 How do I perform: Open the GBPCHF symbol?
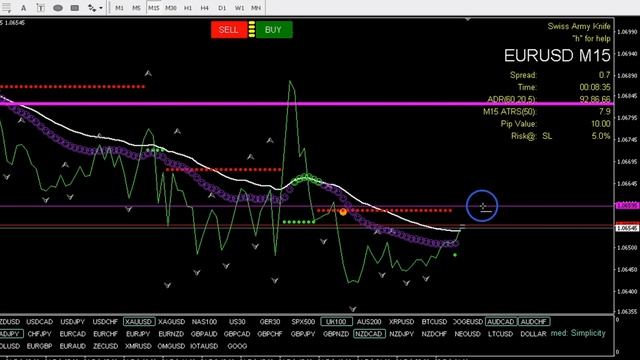point(270,334)
